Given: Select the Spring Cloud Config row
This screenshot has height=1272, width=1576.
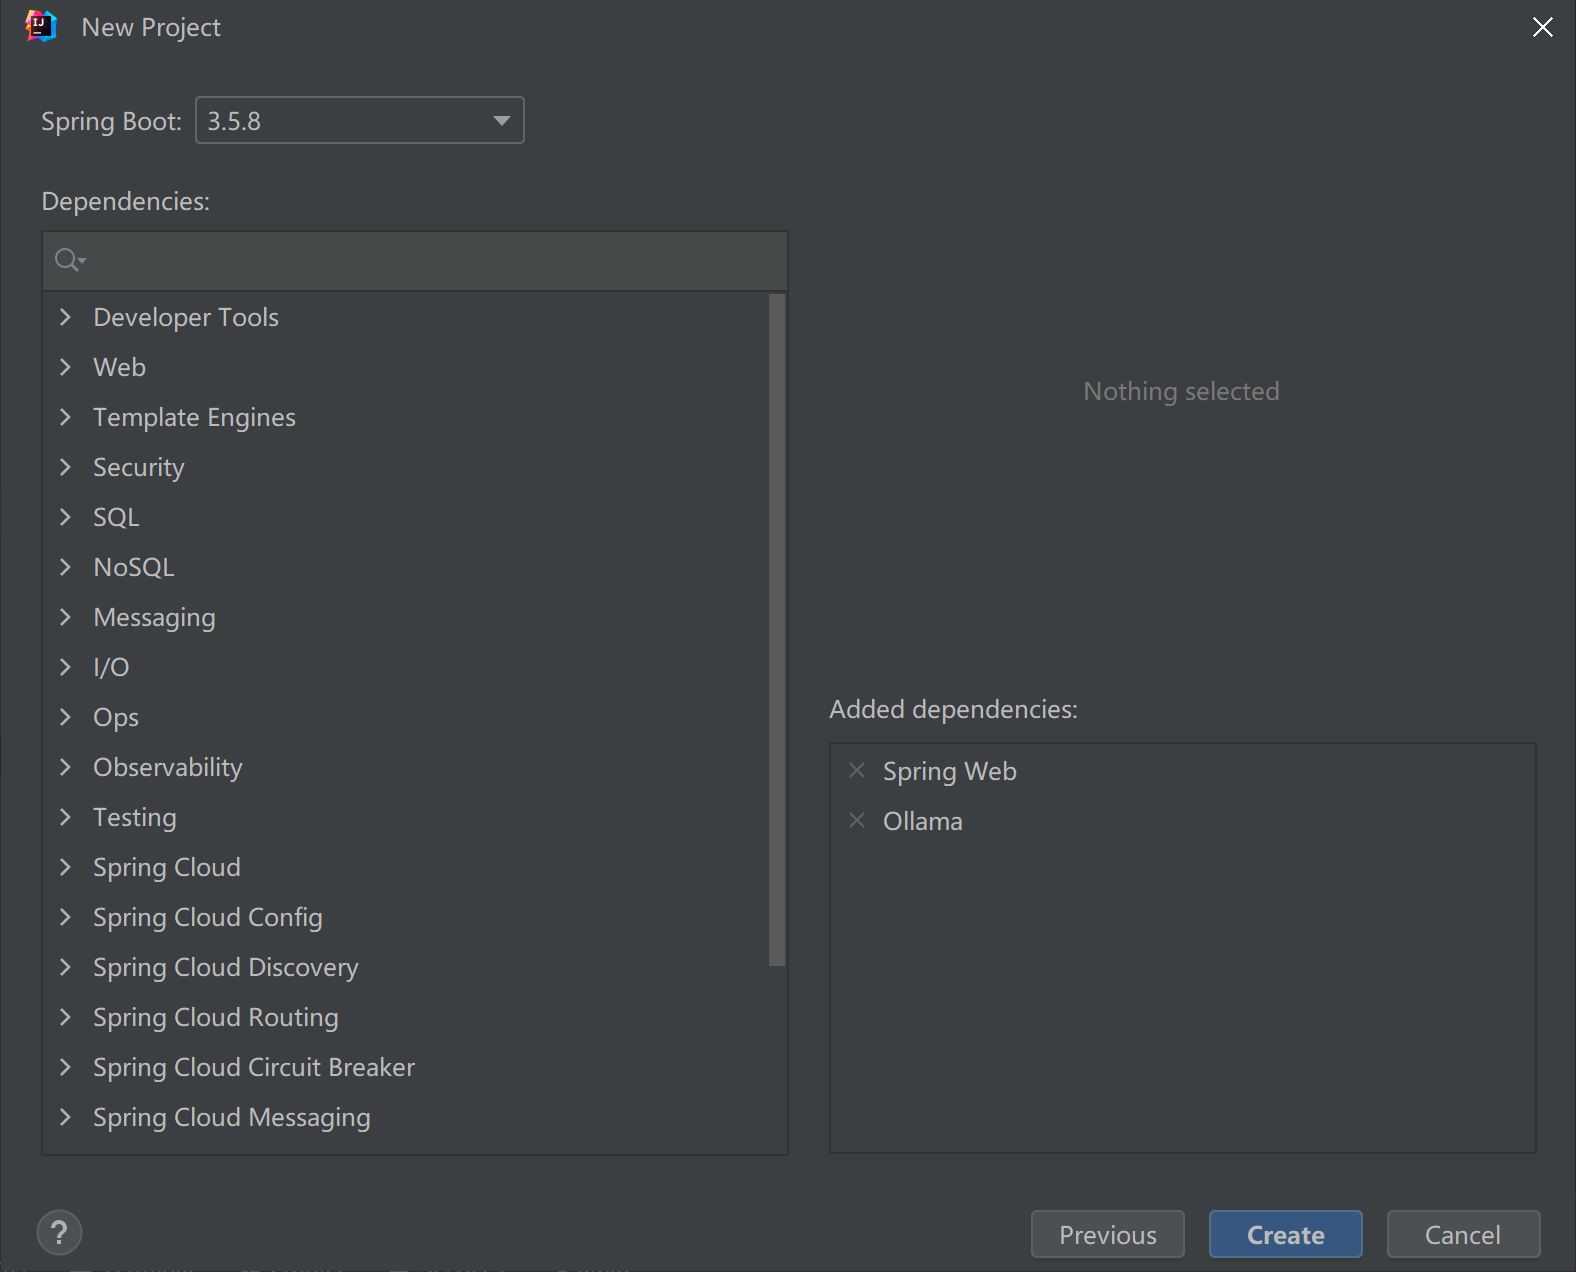Looking at the screenshot, I should [406, 917].
